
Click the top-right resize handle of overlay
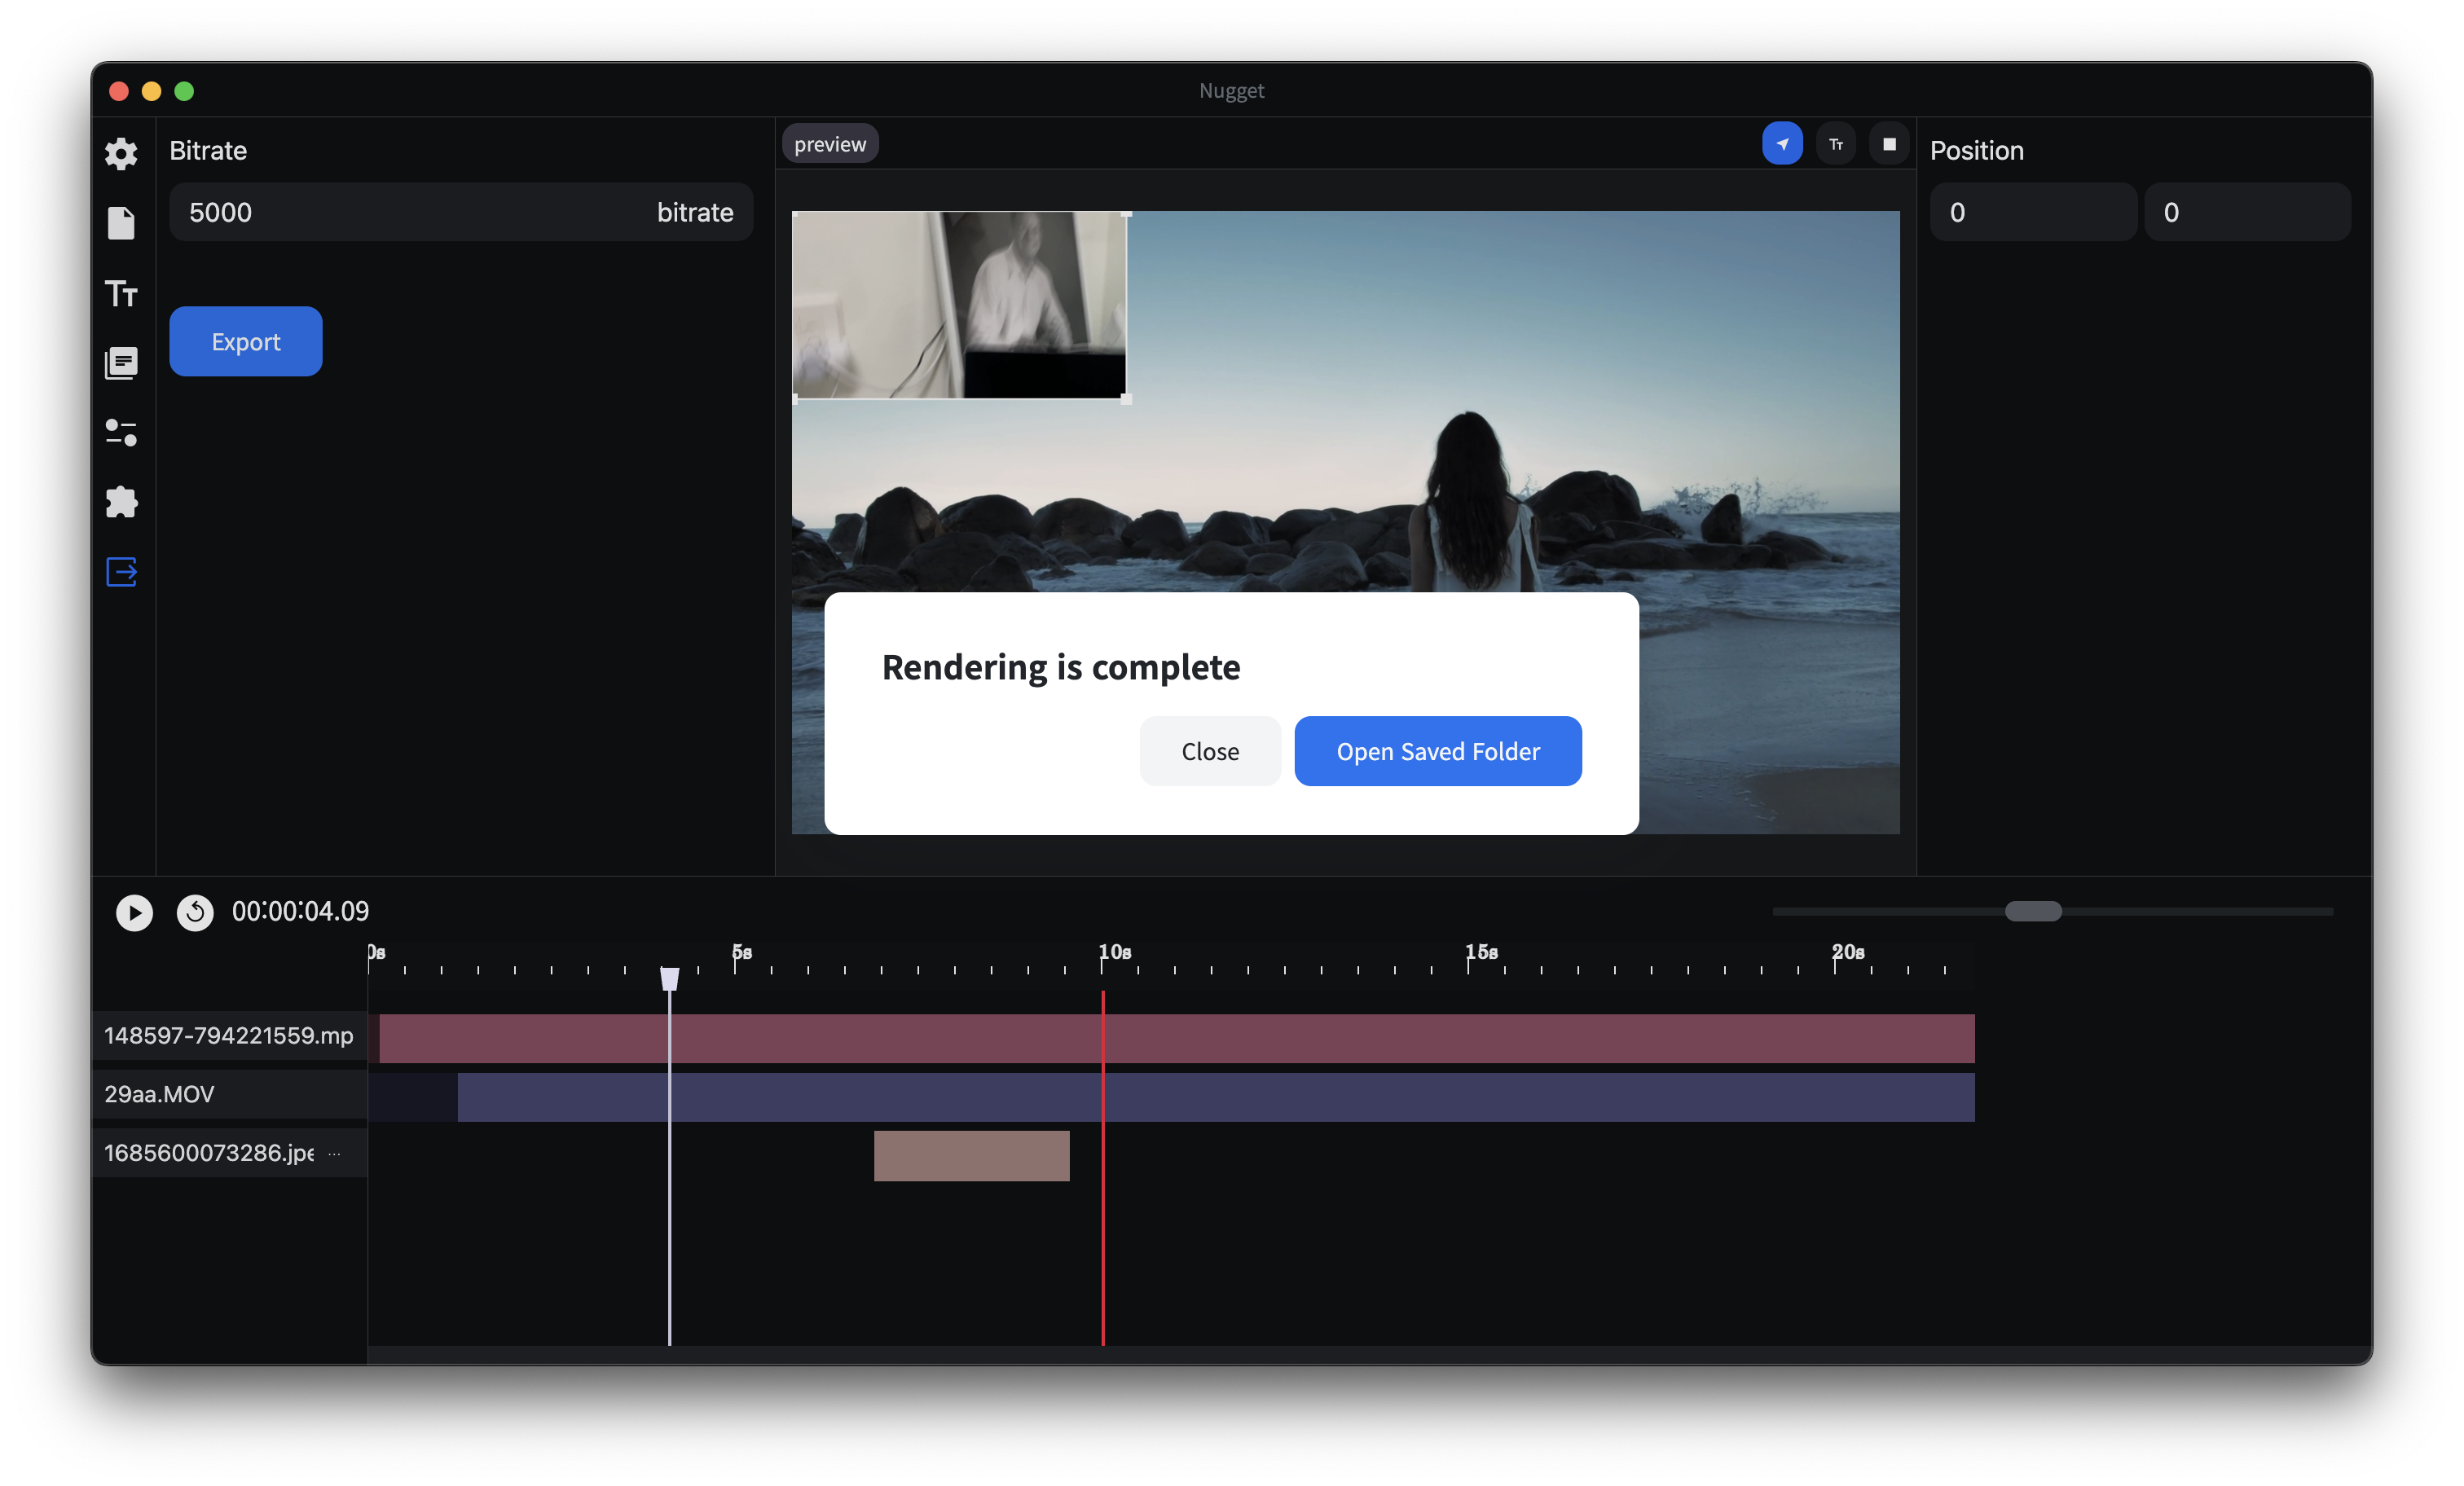coord(1127,213)
